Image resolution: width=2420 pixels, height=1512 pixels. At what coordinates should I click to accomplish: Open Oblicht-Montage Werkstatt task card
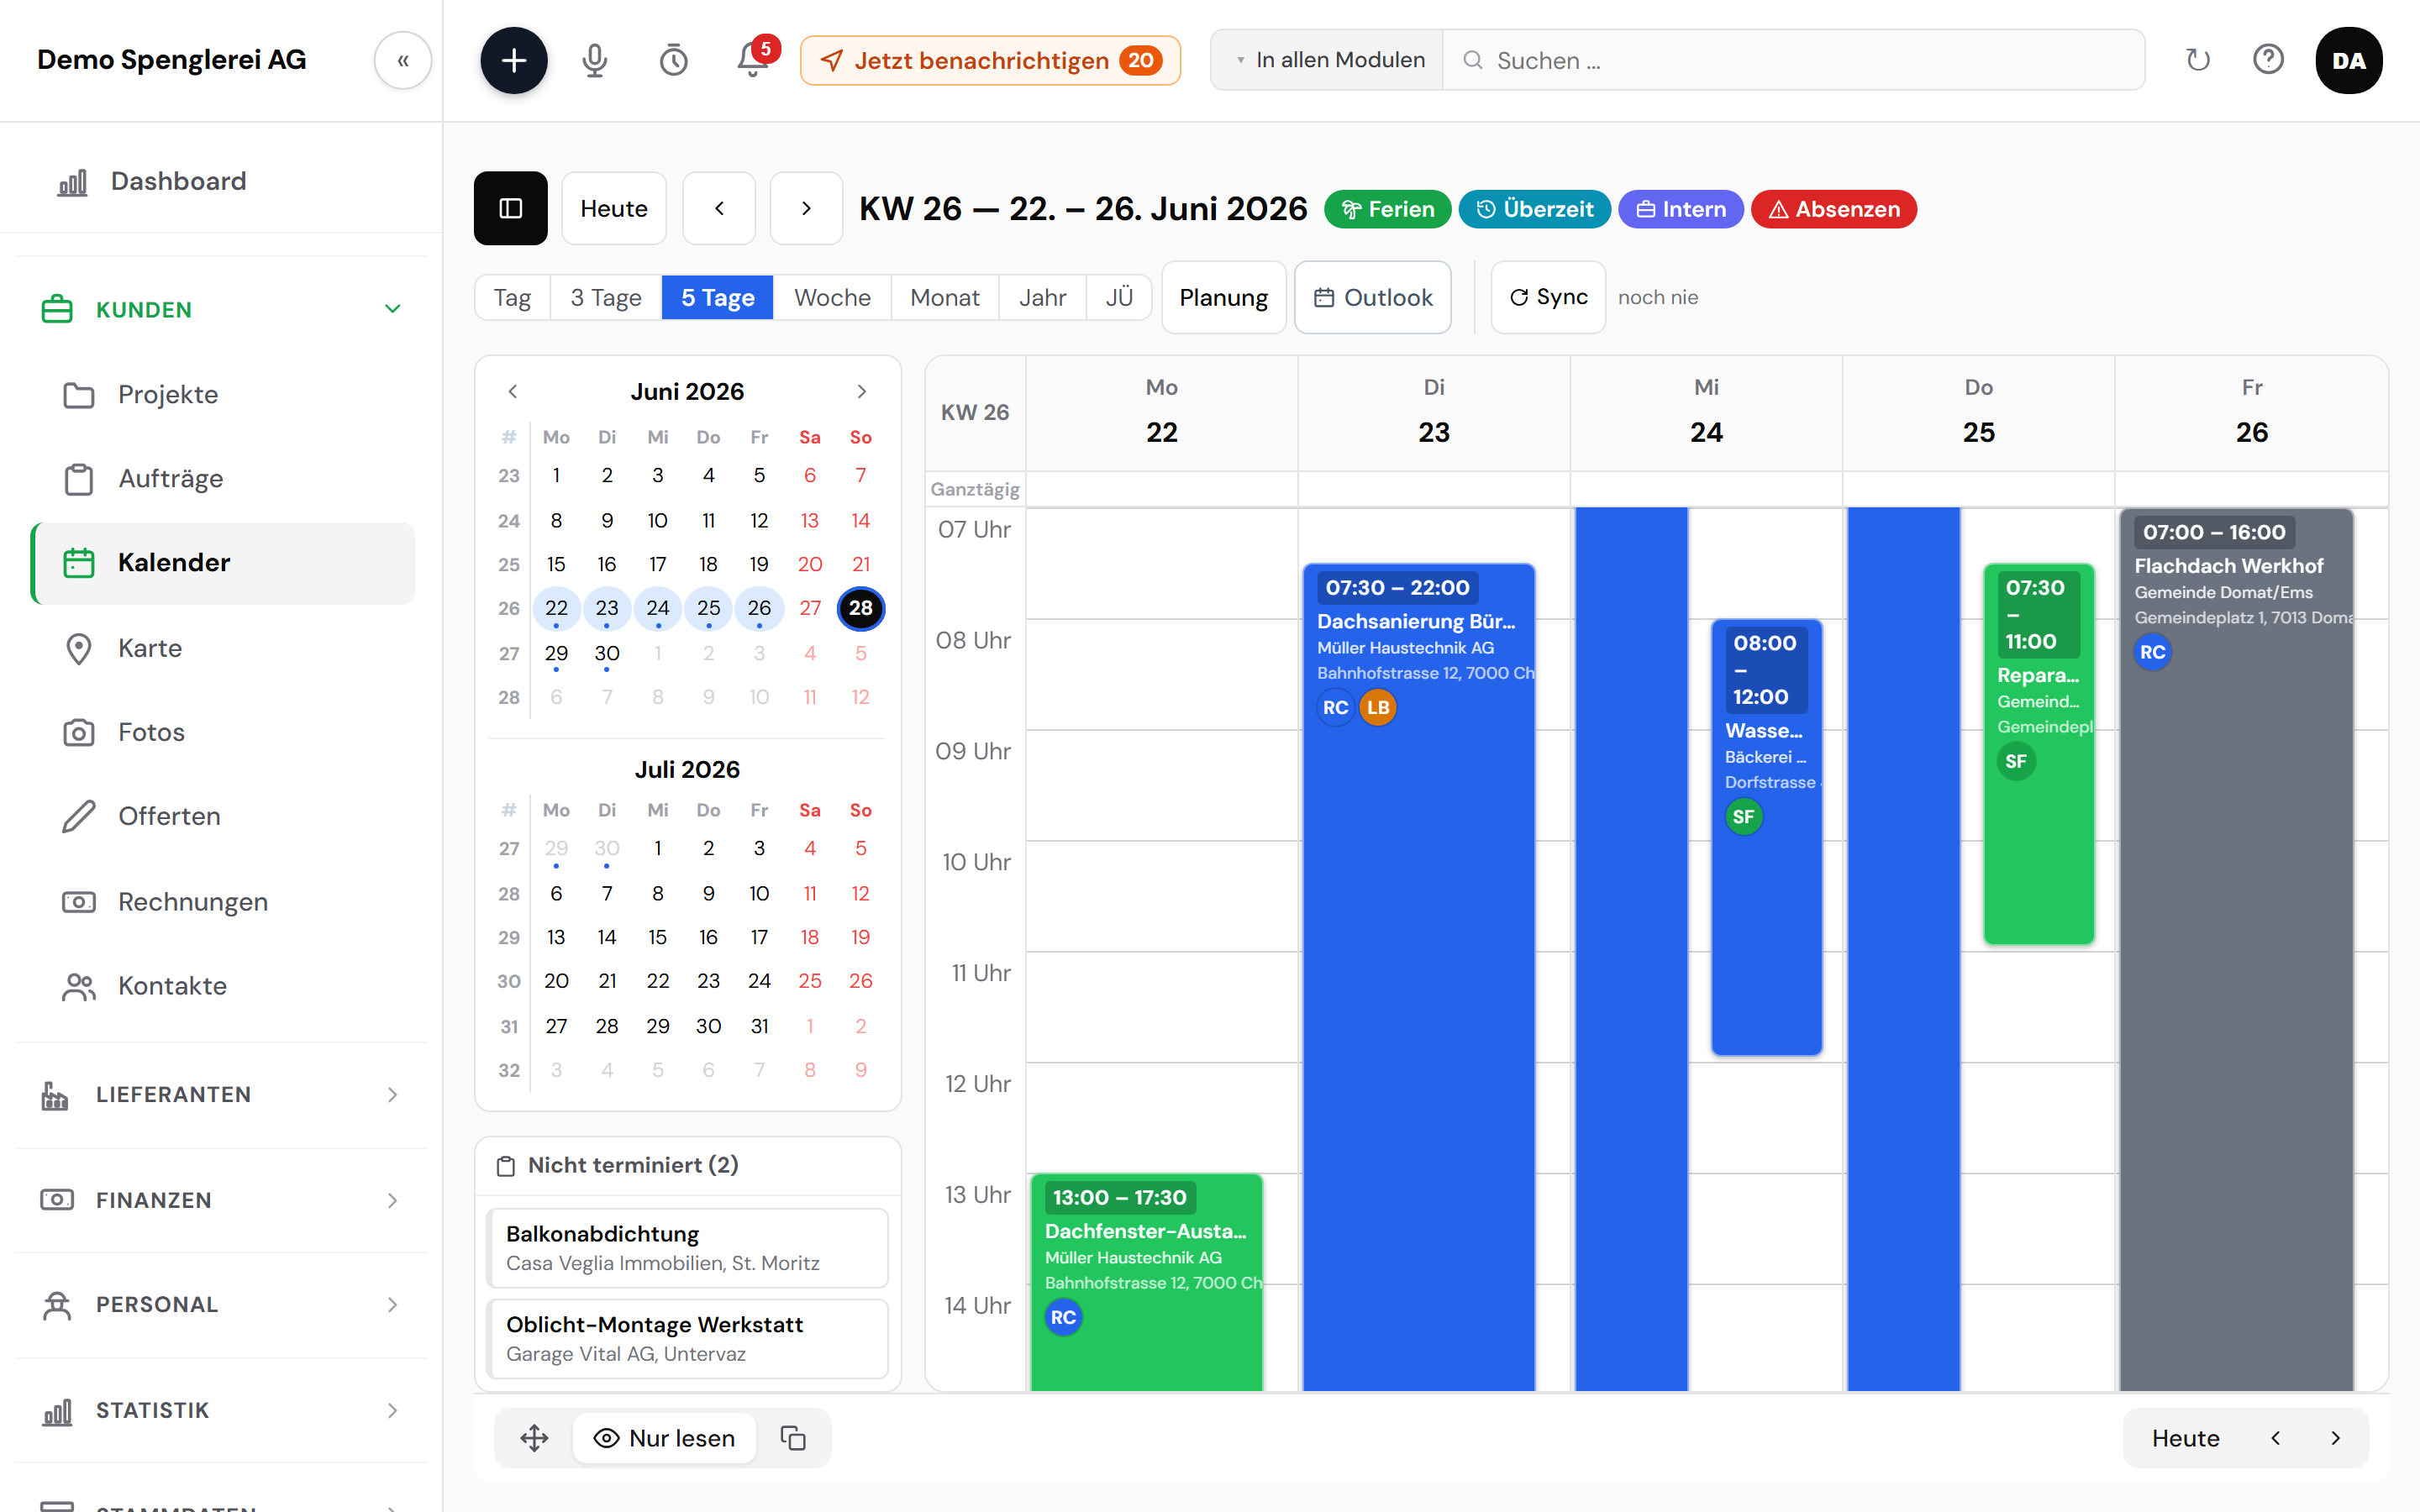pyautogui.click(x=687, y=1339)
